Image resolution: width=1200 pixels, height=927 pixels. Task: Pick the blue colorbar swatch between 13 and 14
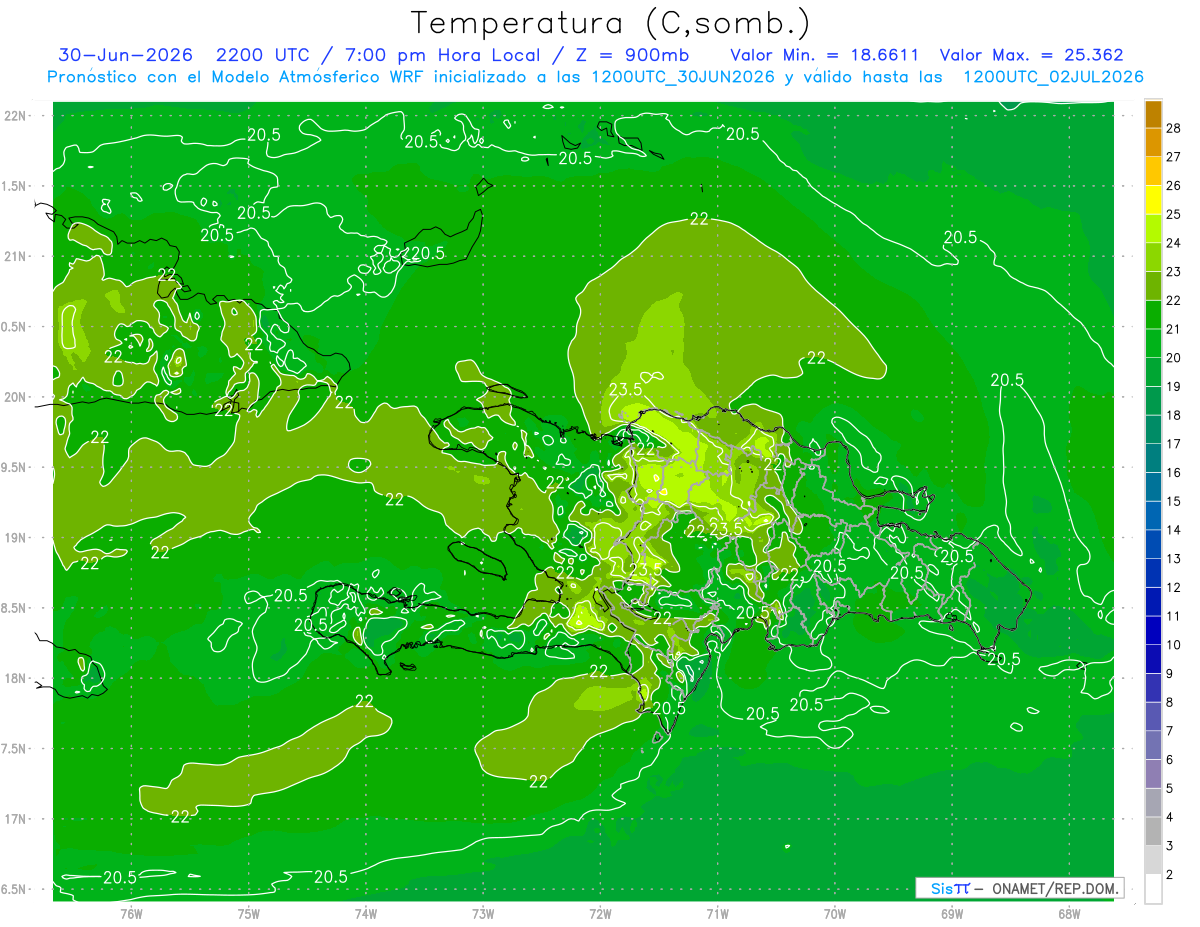(x=1153, y=544)
